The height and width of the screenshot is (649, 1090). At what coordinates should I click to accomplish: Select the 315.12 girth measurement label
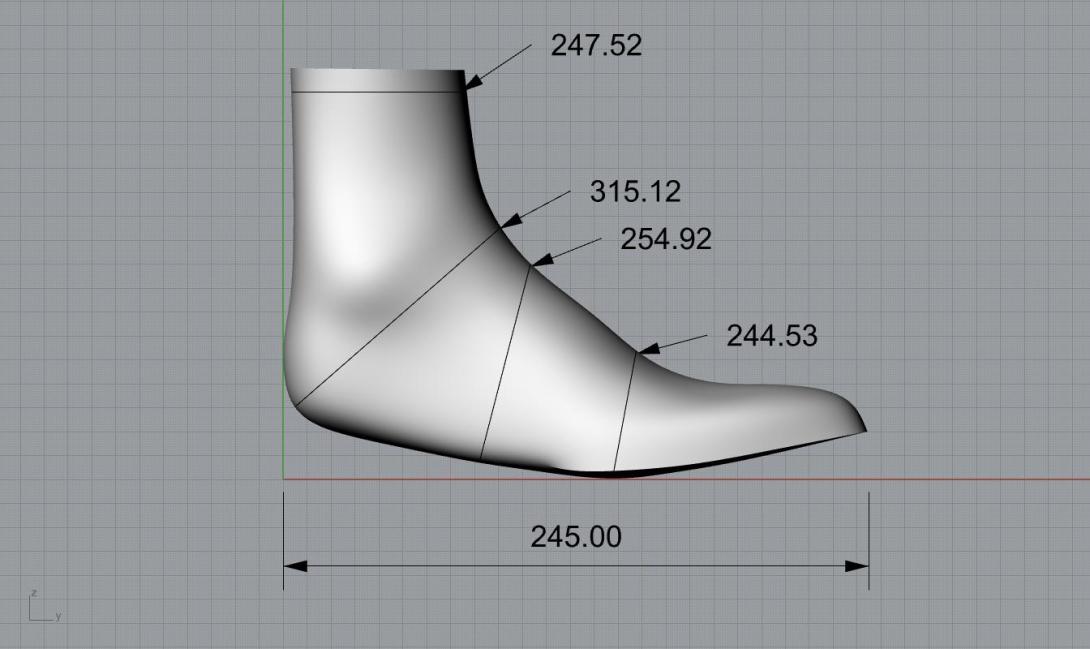click(x=635, y=192)
